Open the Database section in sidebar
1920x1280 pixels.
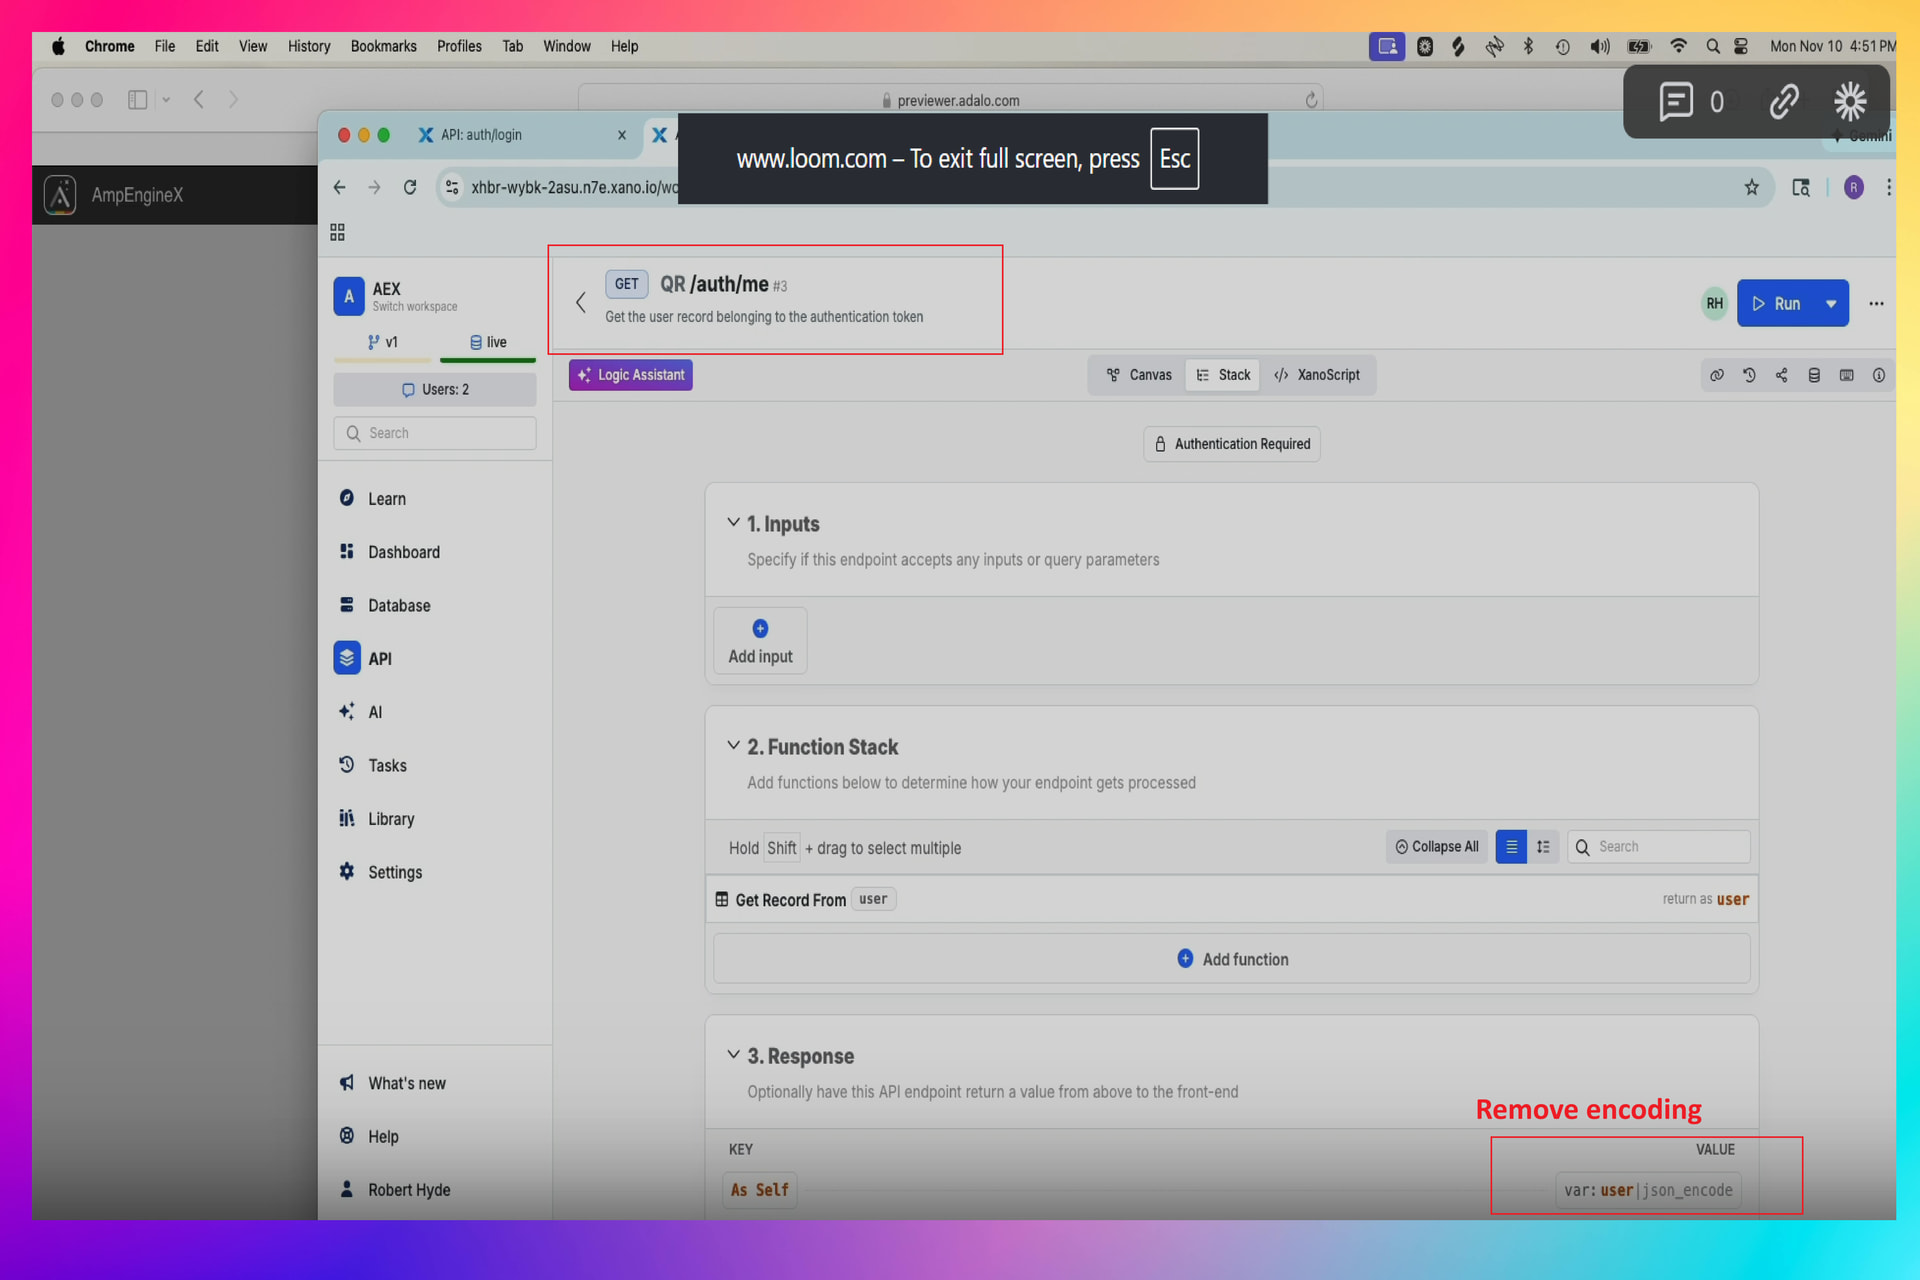pos(398,605)
